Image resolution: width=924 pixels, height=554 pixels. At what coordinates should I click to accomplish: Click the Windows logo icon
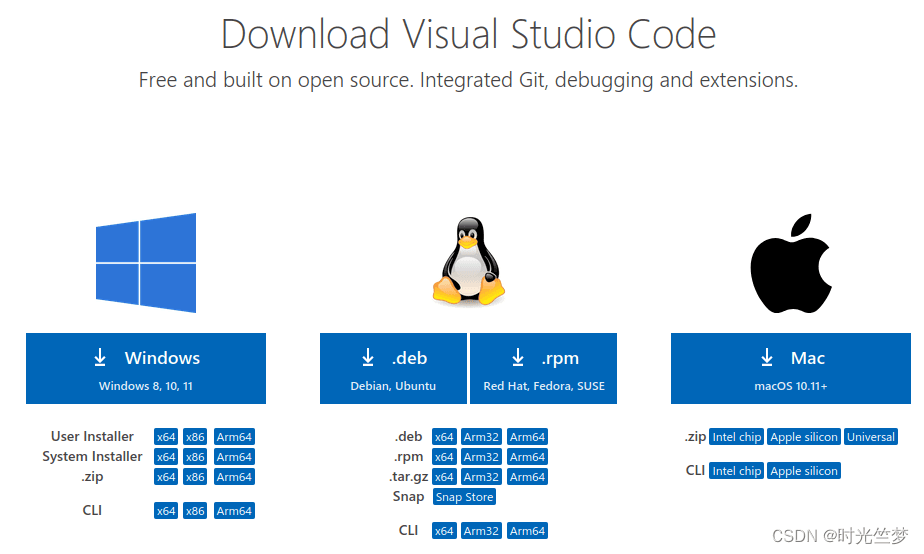point(146,263)
